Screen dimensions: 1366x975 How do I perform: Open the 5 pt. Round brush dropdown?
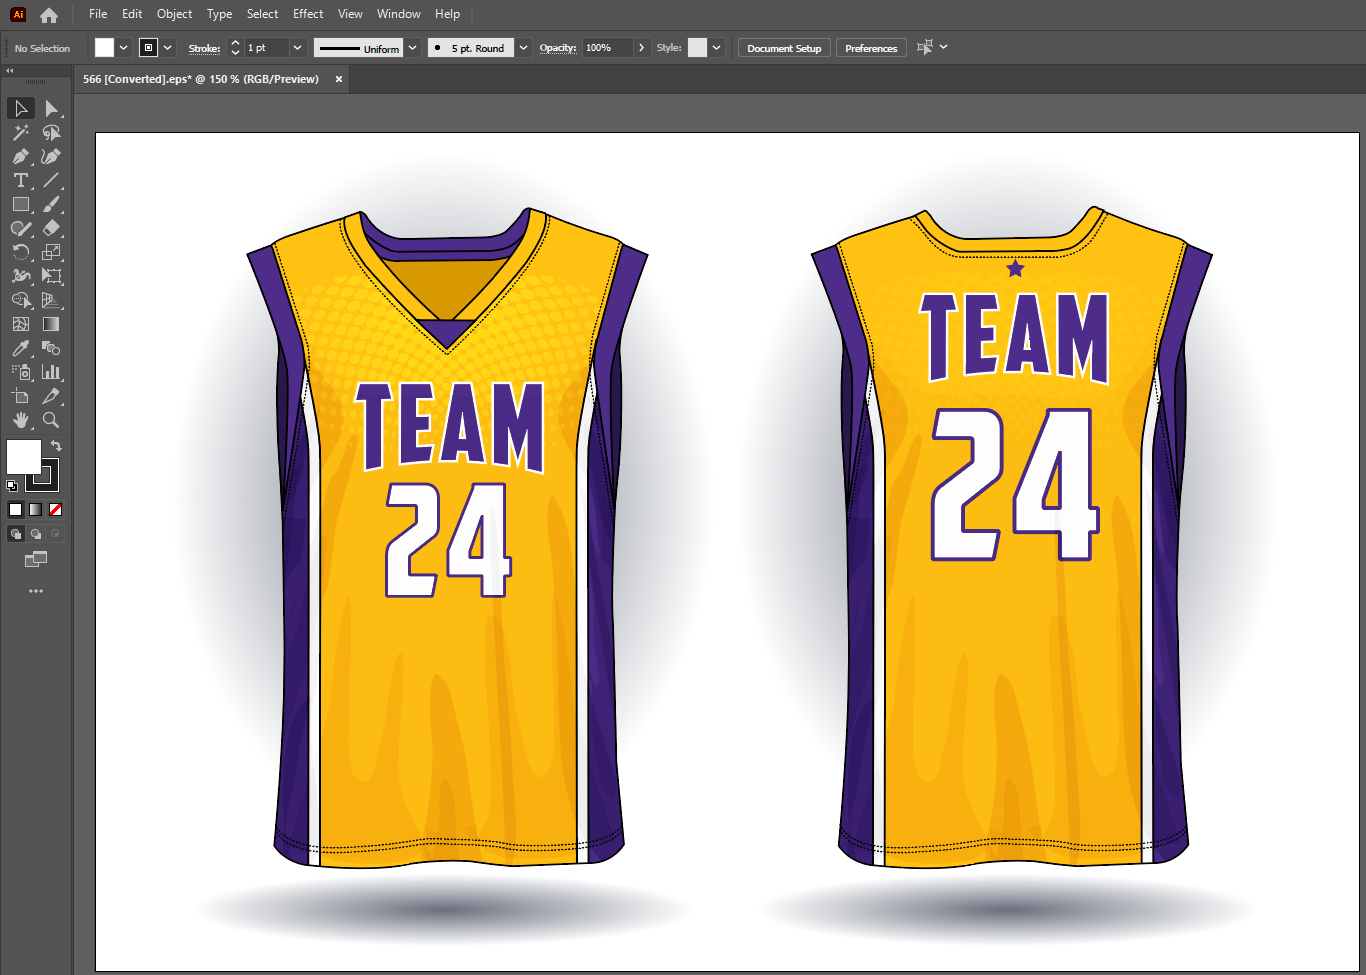[x=523, y=48]
